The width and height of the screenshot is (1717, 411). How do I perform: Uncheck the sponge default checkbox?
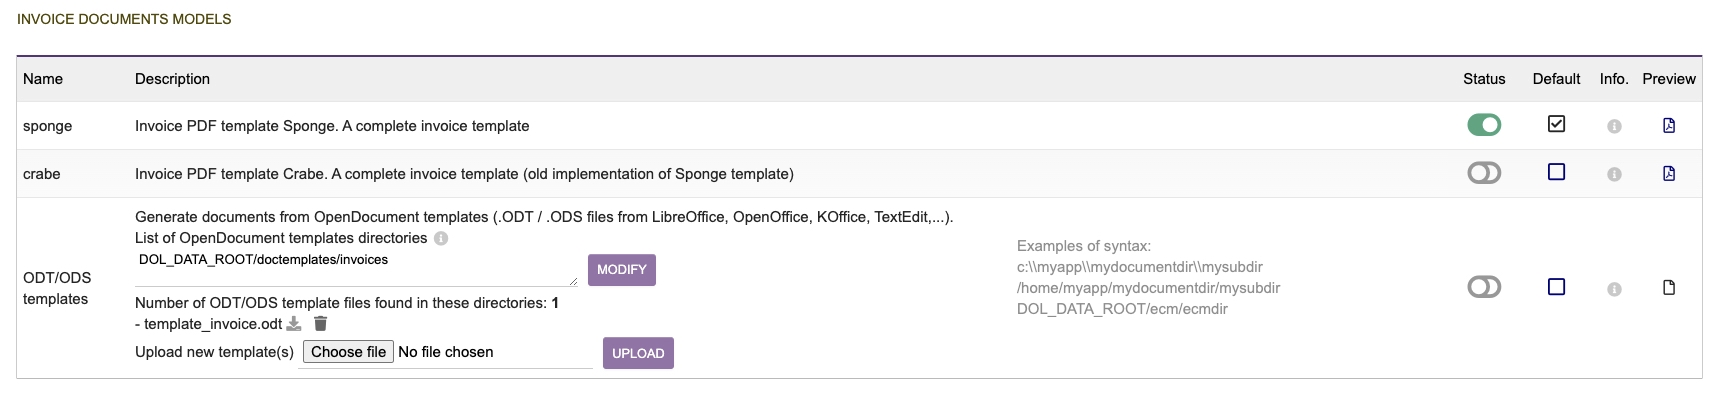[x=1556, y=124]
